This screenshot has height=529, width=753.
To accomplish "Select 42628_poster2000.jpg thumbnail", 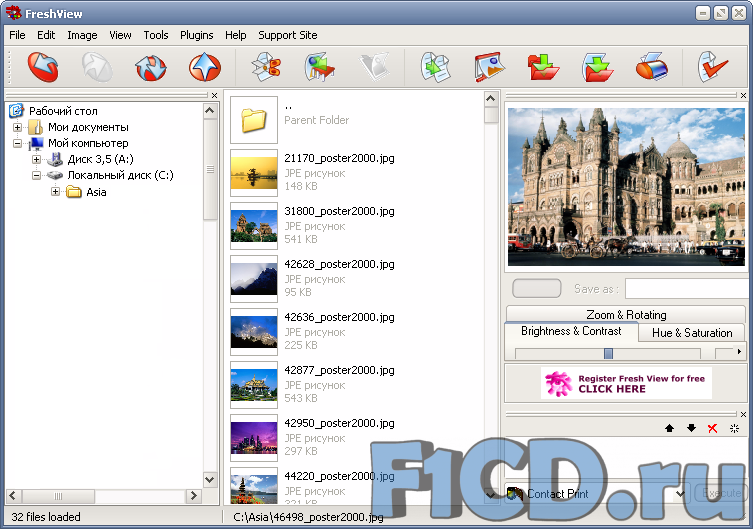I will (254, 279).
